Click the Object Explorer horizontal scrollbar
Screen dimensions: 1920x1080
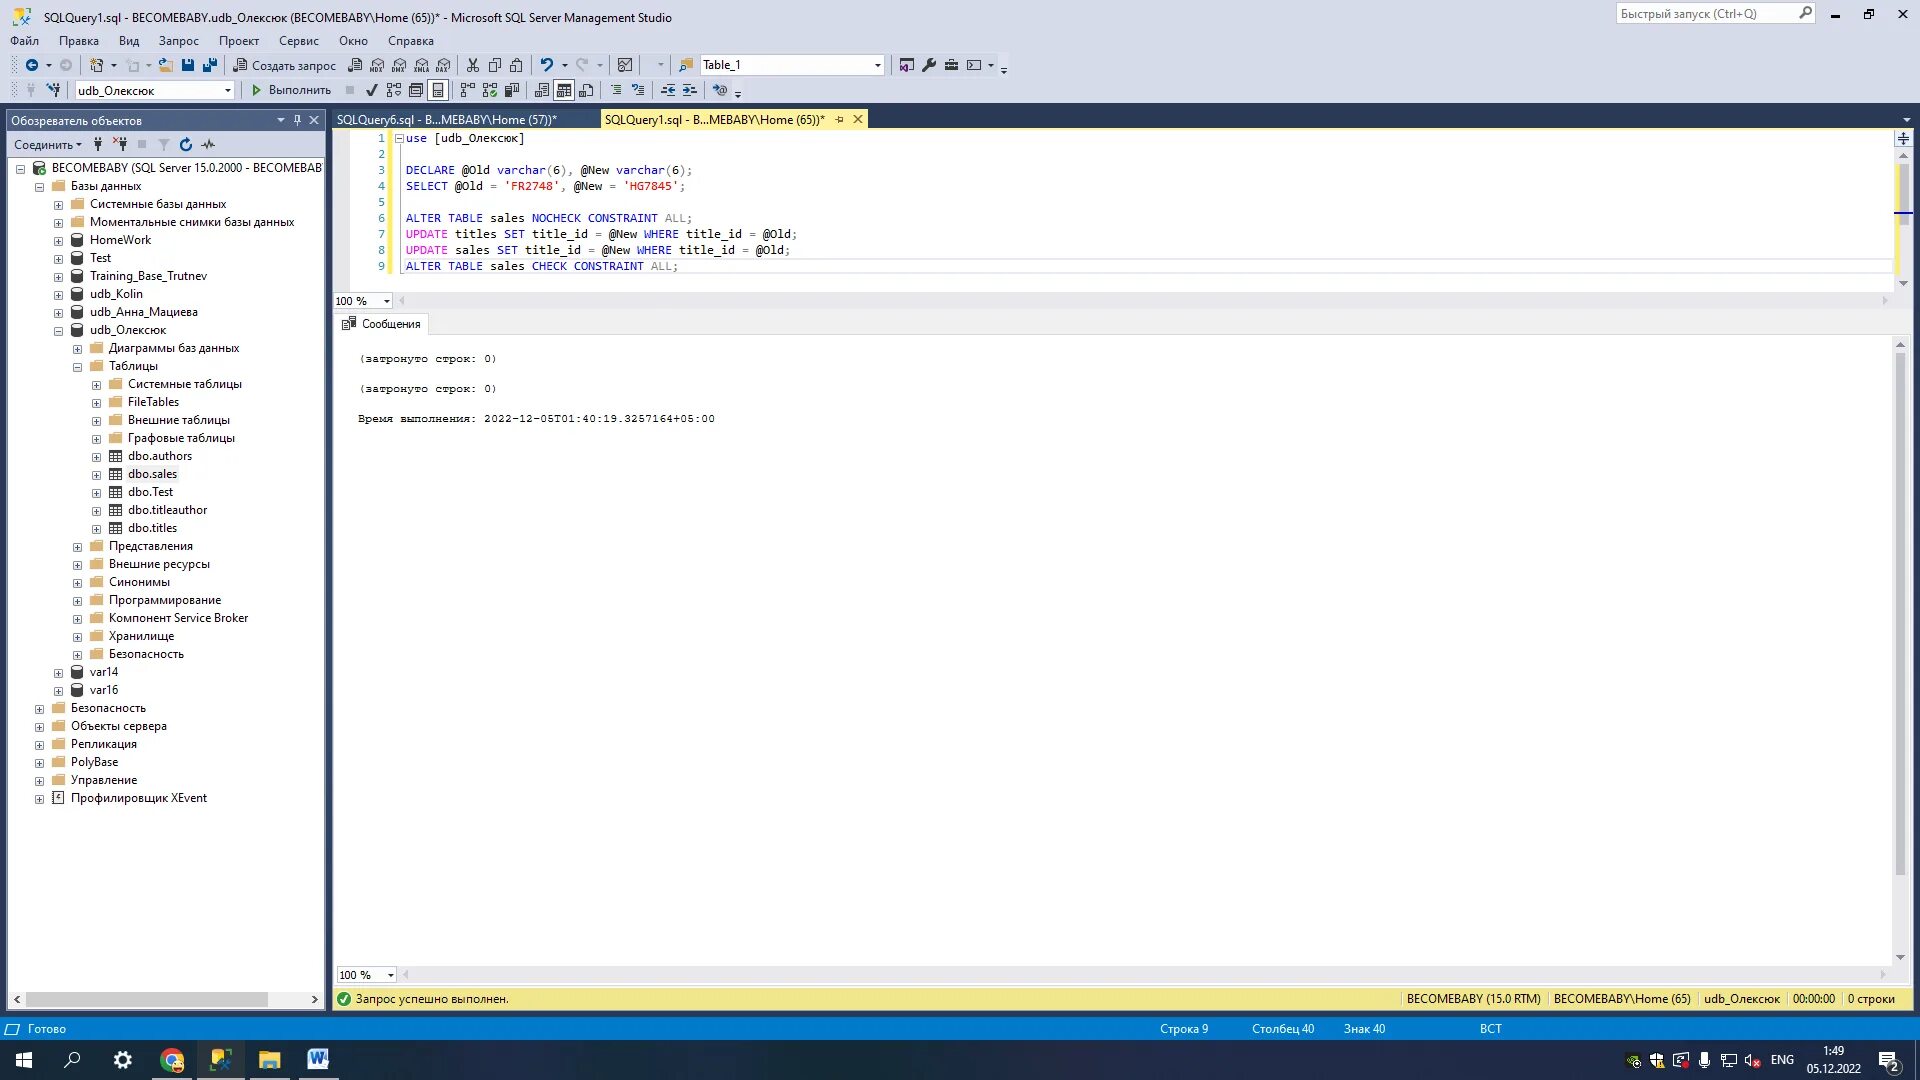(146, 999)
